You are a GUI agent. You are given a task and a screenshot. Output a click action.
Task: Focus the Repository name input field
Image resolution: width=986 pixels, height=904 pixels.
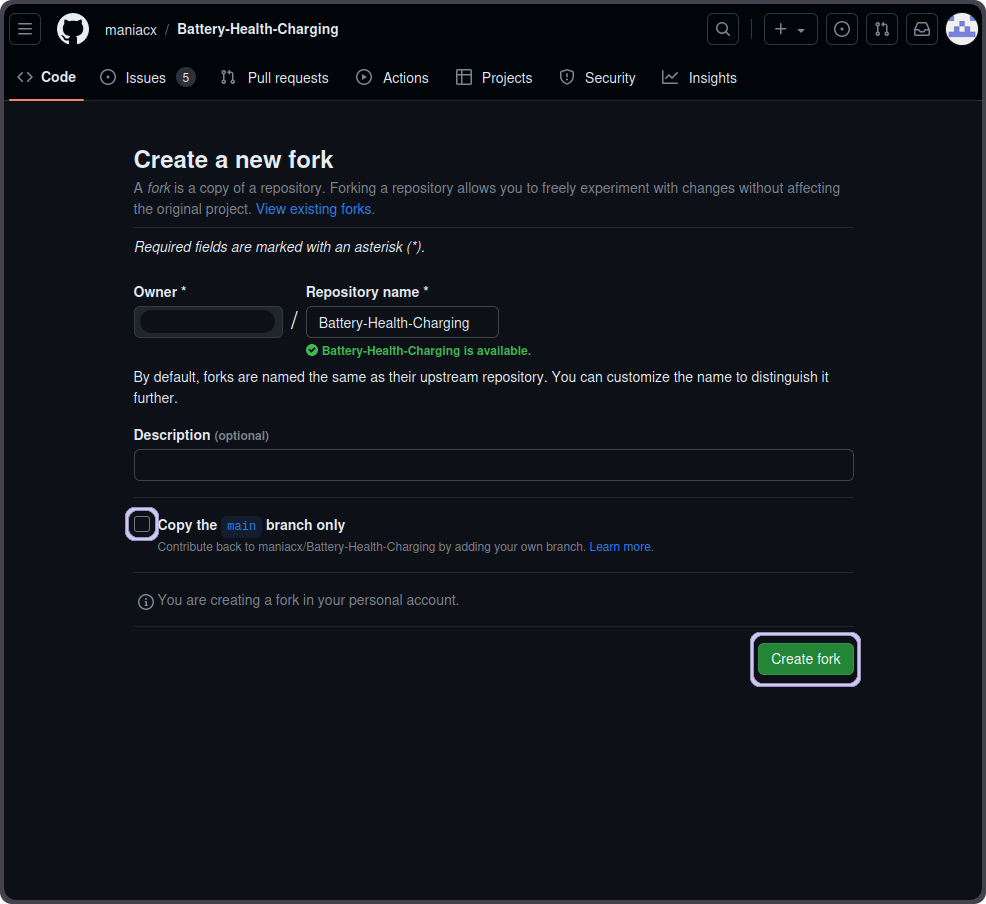402,322
